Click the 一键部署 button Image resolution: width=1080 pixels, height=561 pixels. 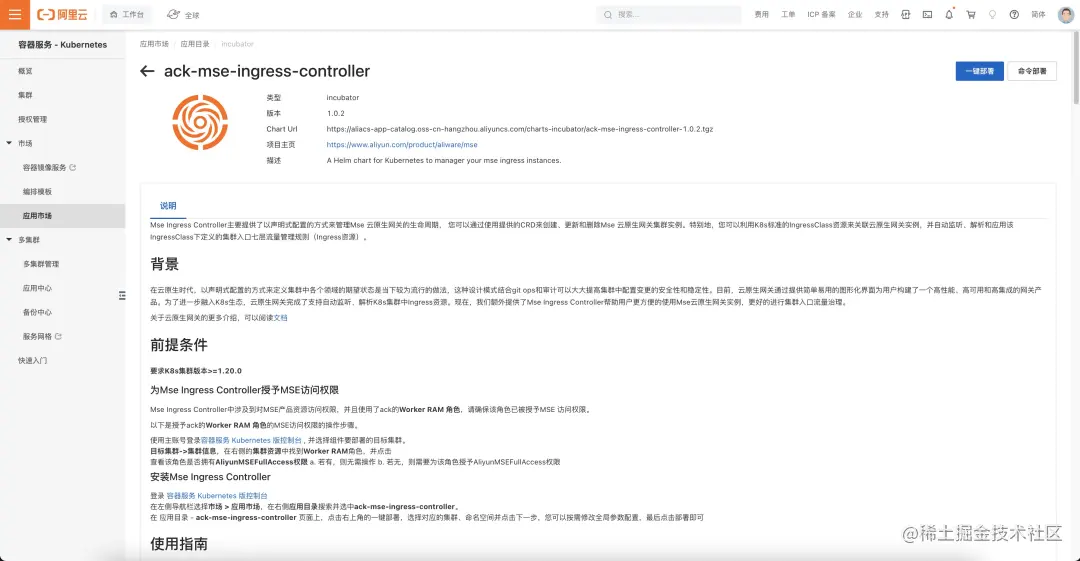(979, 71)
